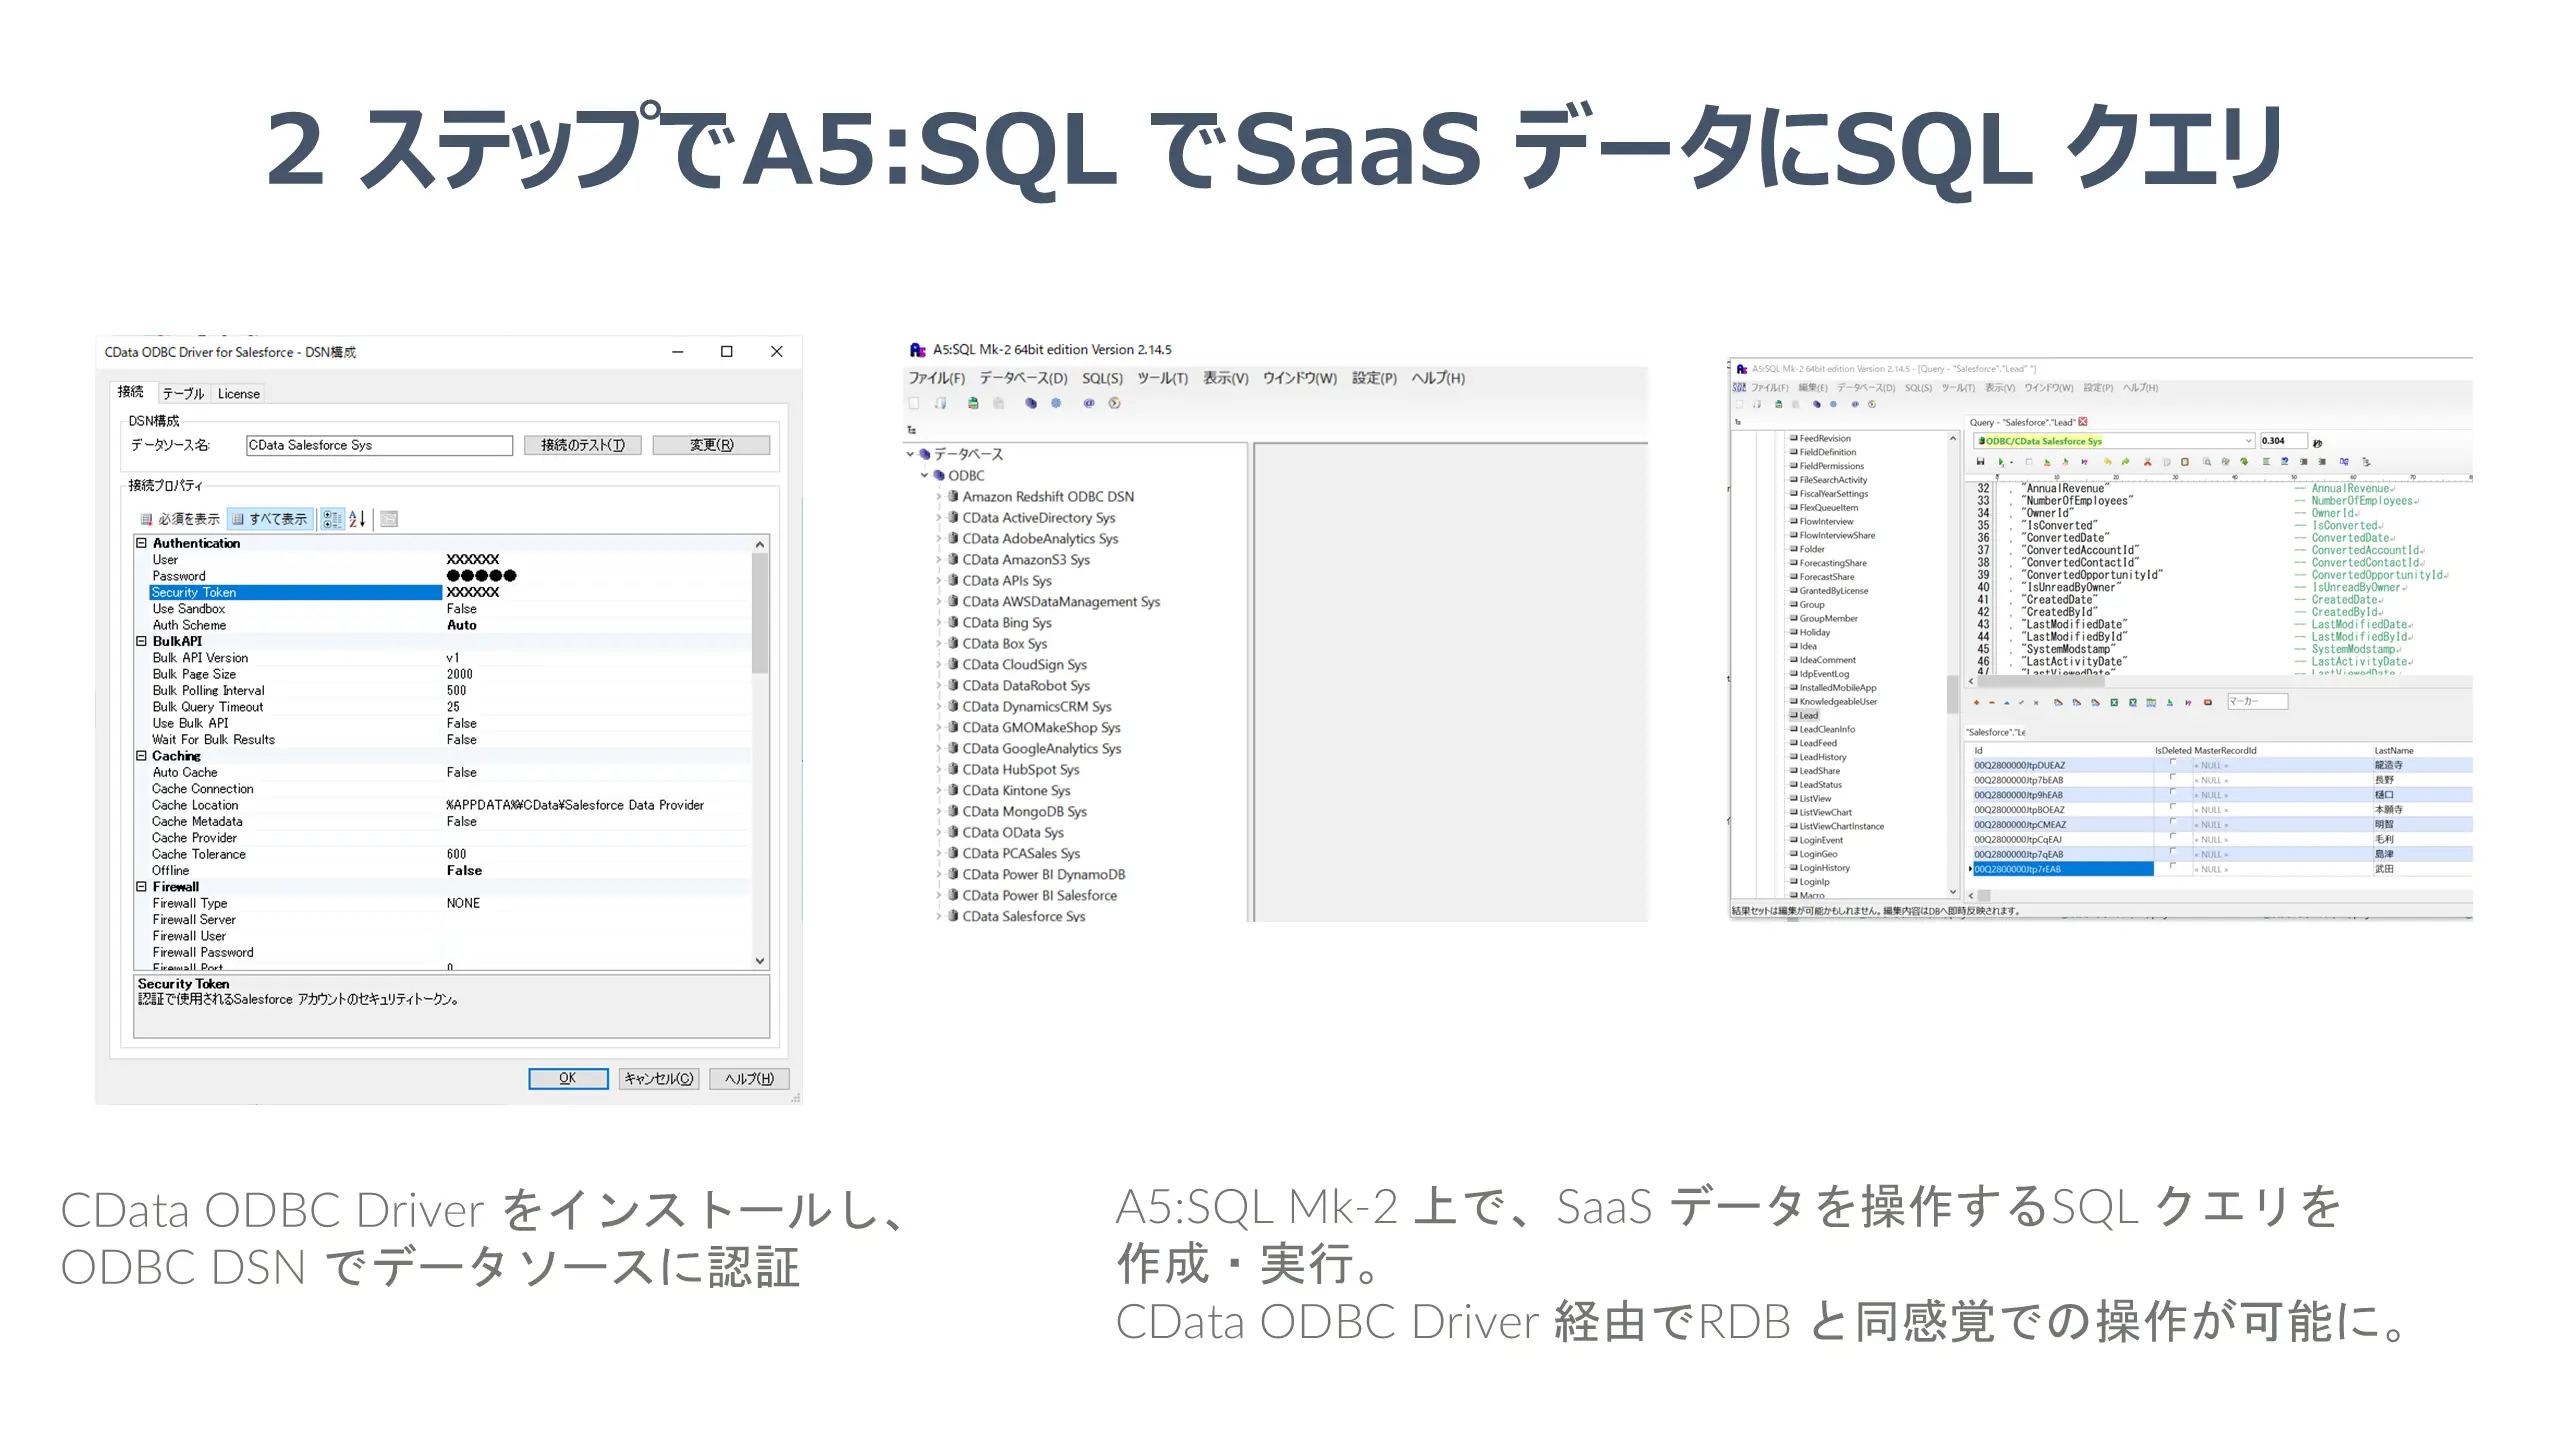Switch to the License tab in DSN dialog

(238, 393)
